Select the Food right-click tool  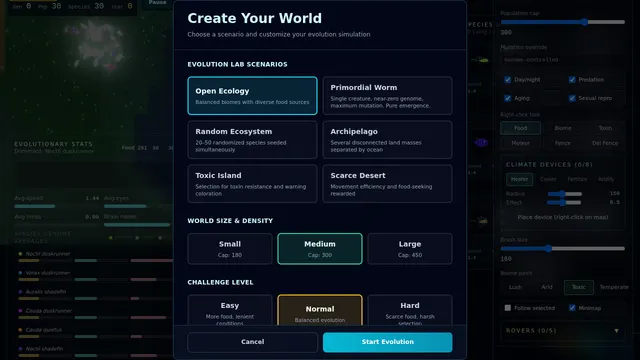click(x=520, y=128)
